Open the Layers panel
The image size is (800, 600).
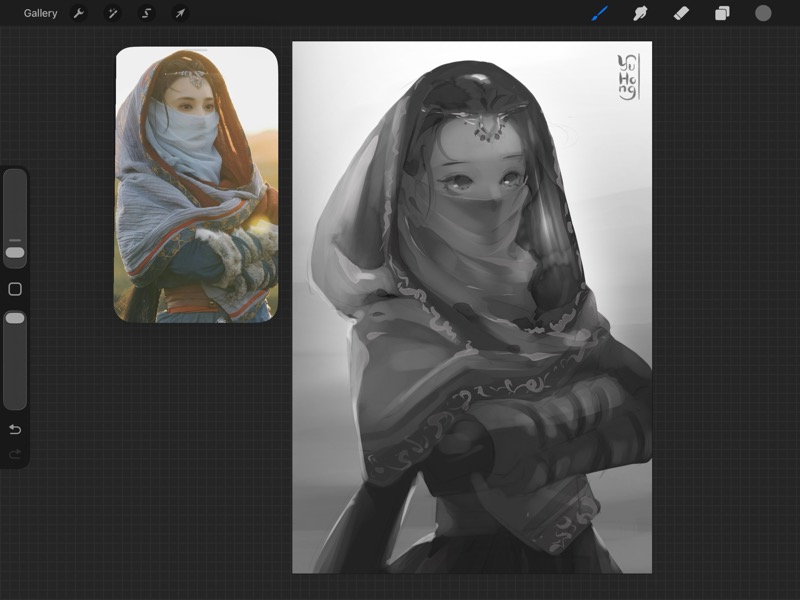pyautogui.click(x=722, y=13)
